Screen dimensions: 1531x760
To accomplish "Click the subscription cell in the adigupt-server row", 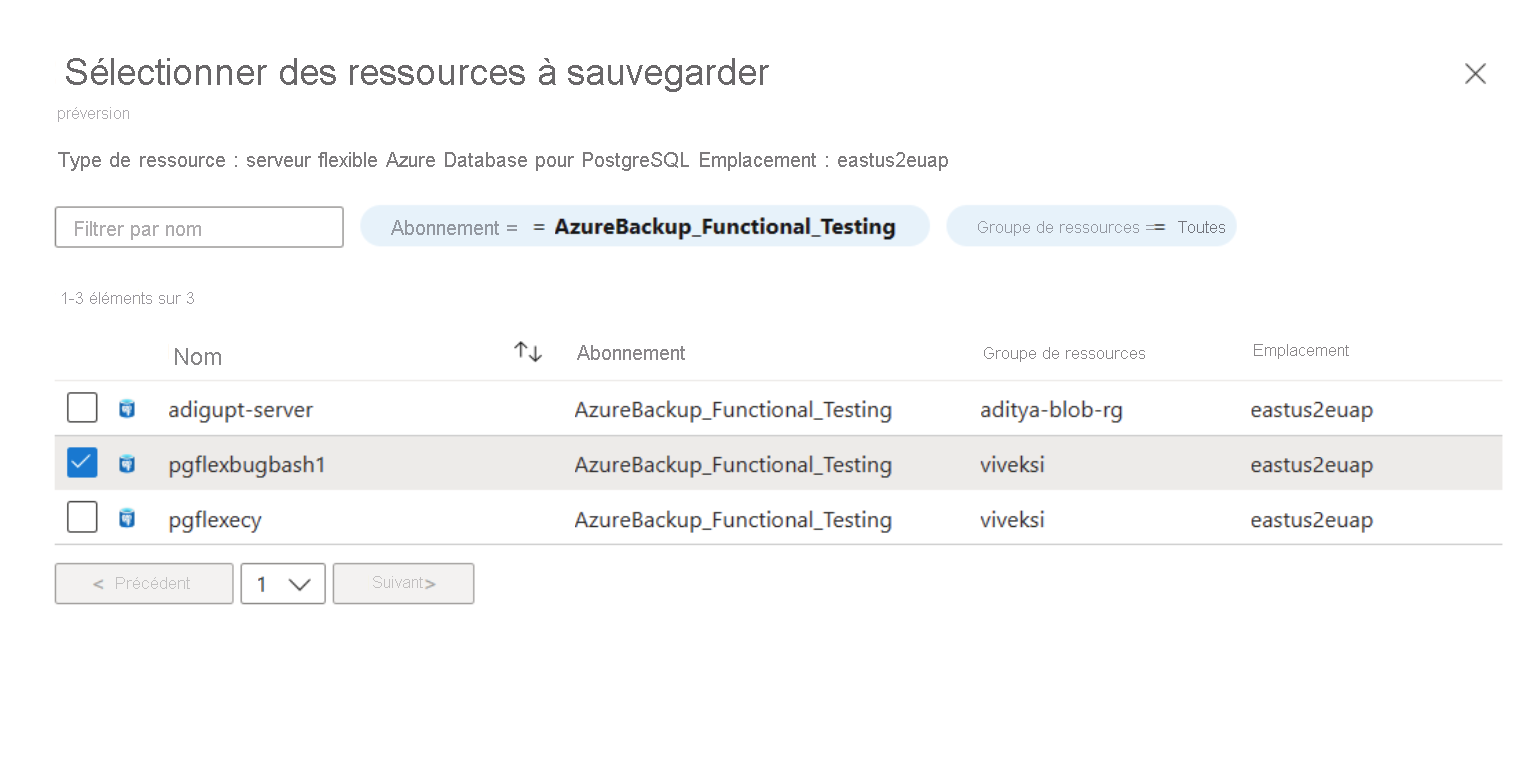I will [x=733, y=410].
